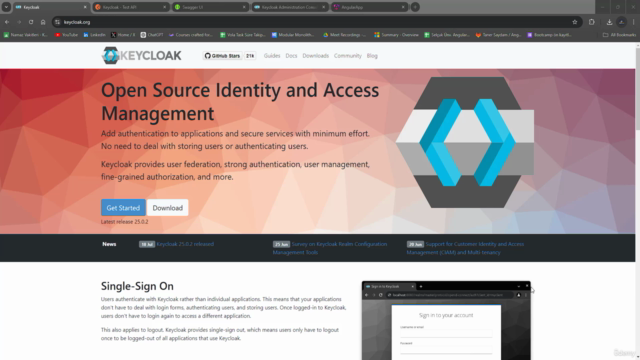
Task: Bookmark this page with the star icon
Action: point(575,22)
